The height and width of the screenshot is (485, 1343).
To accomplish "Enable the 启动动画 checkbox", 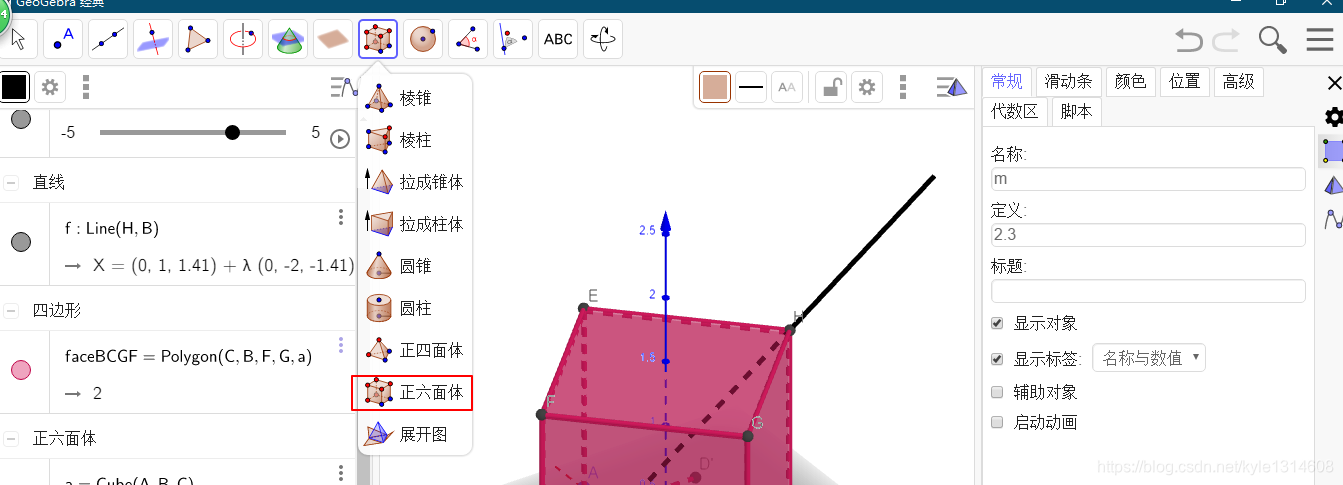I will pos(997,422).
